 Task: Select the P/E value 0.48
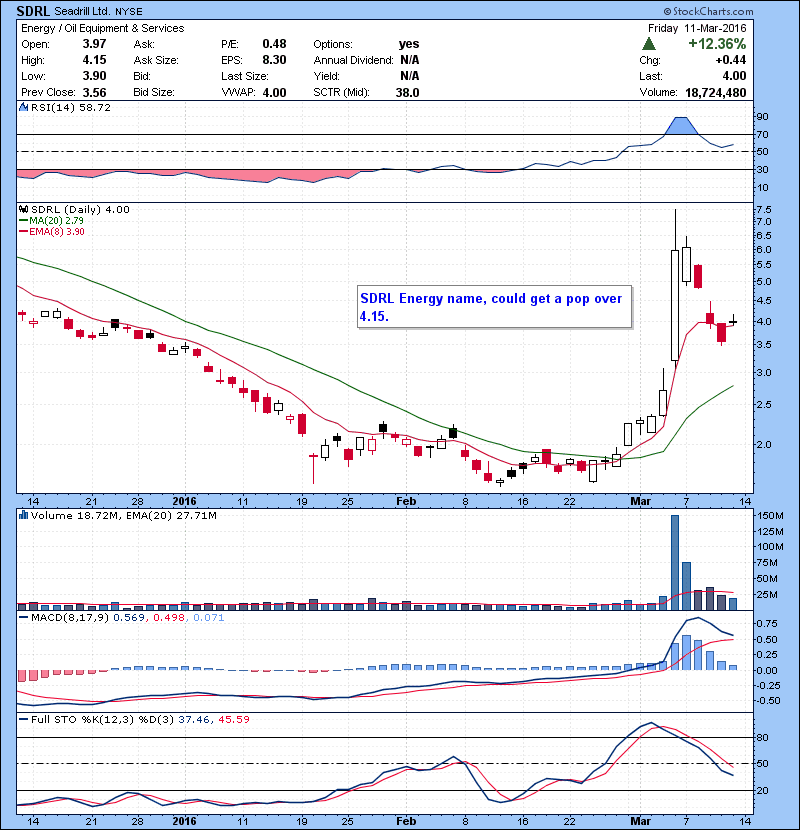click(274, 44)
